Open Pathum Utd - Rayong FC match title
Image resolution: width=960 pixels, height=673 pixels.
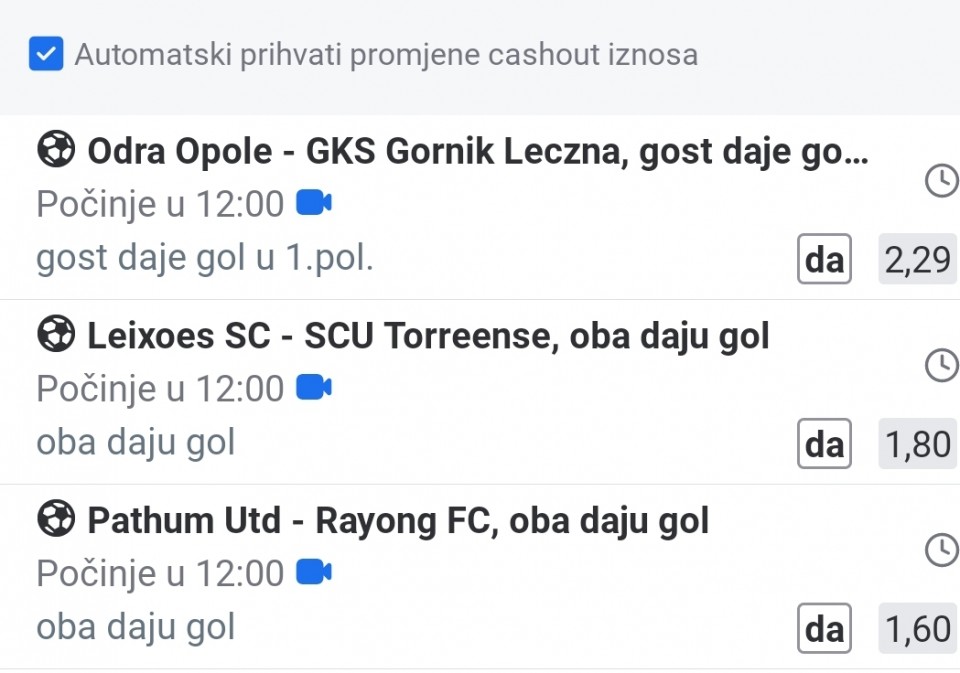[x=398, y=521]
